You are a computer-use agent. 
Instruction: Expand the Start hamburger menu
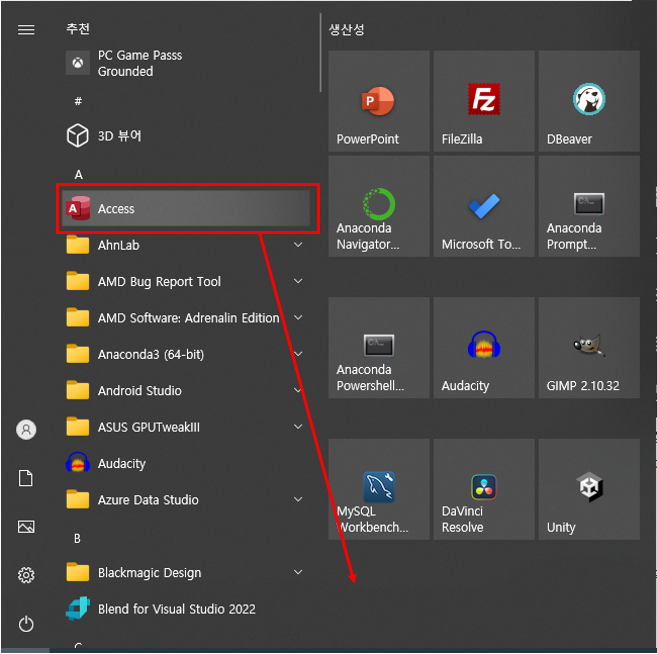pyautogui.click(x=26, y=29)
